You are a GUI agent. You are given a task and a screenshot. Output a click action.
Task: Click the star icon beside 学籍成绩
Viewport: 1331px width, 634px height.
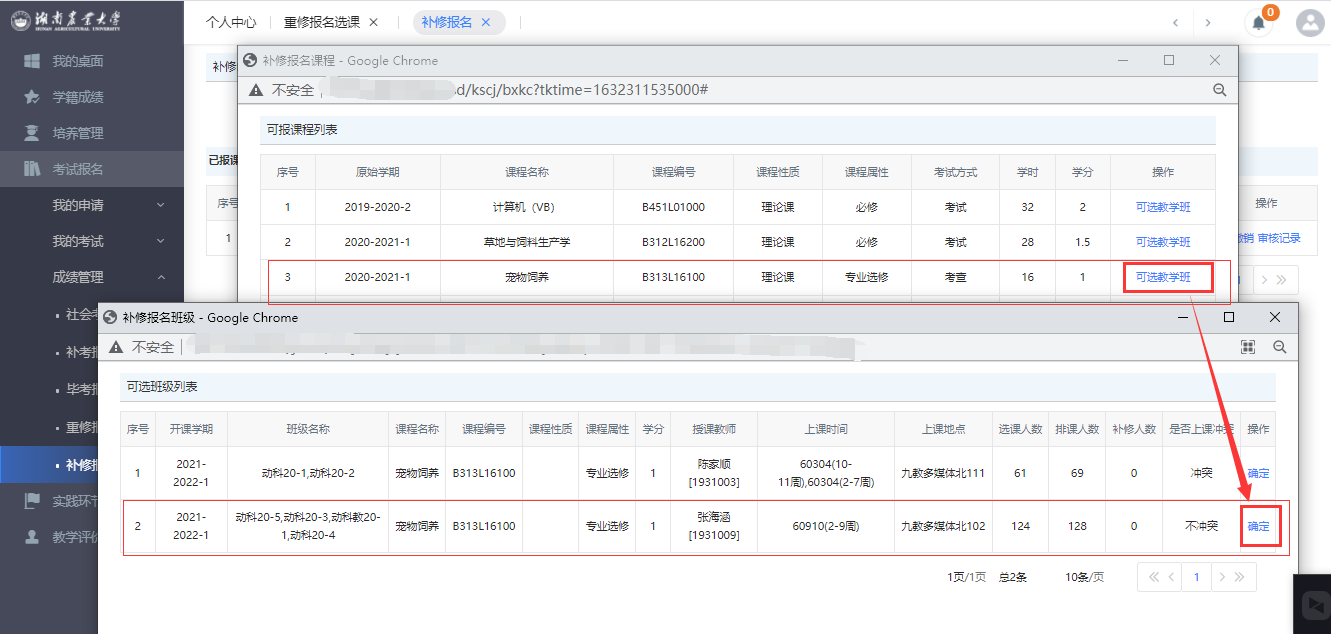pos(31,98)
